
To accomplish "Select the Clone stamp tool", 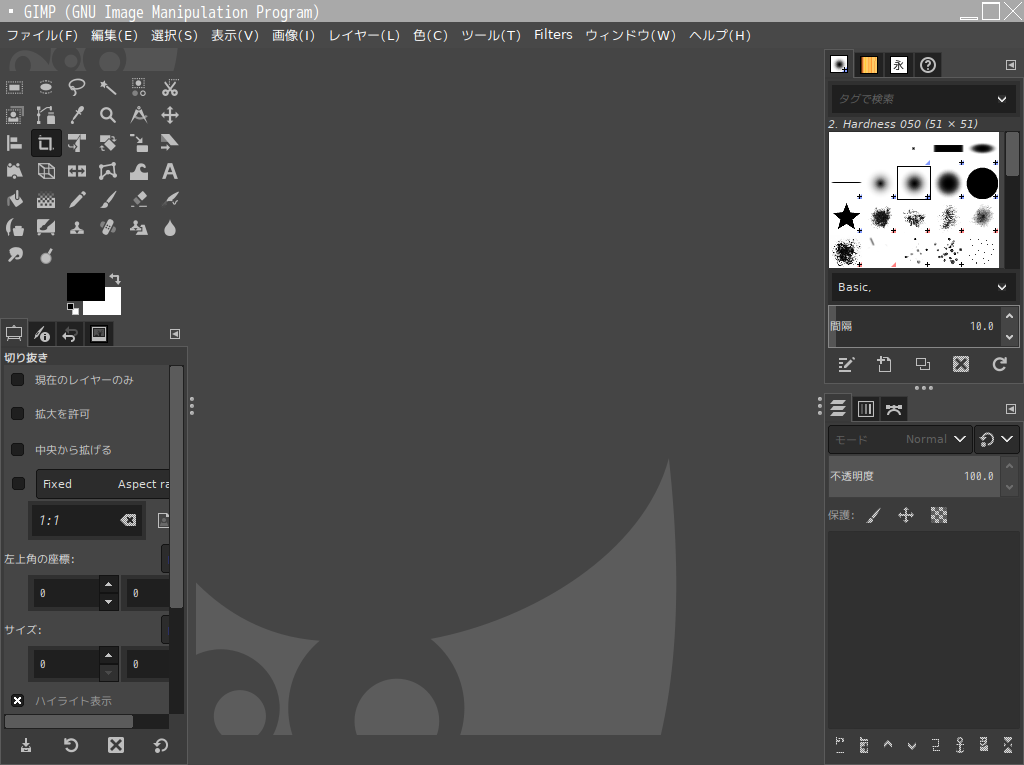I will tap(77, 227).
